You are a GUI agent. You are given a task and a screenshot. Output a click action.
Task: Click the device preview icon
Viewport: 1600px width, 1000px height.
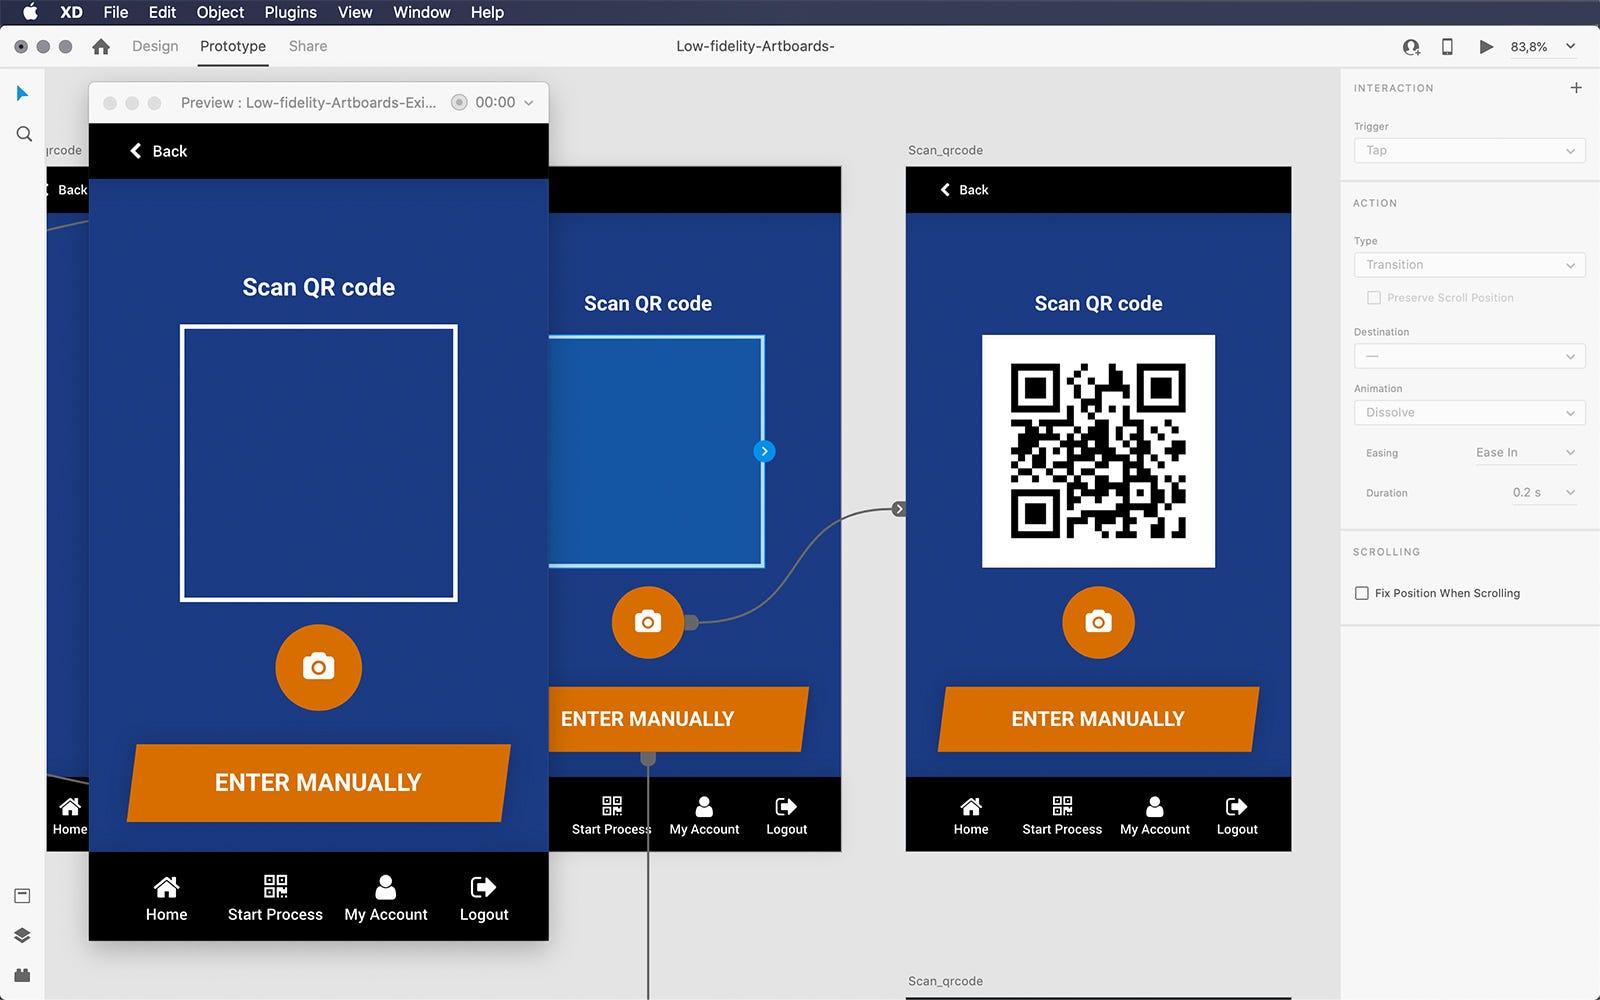[x=1447, y=47]
